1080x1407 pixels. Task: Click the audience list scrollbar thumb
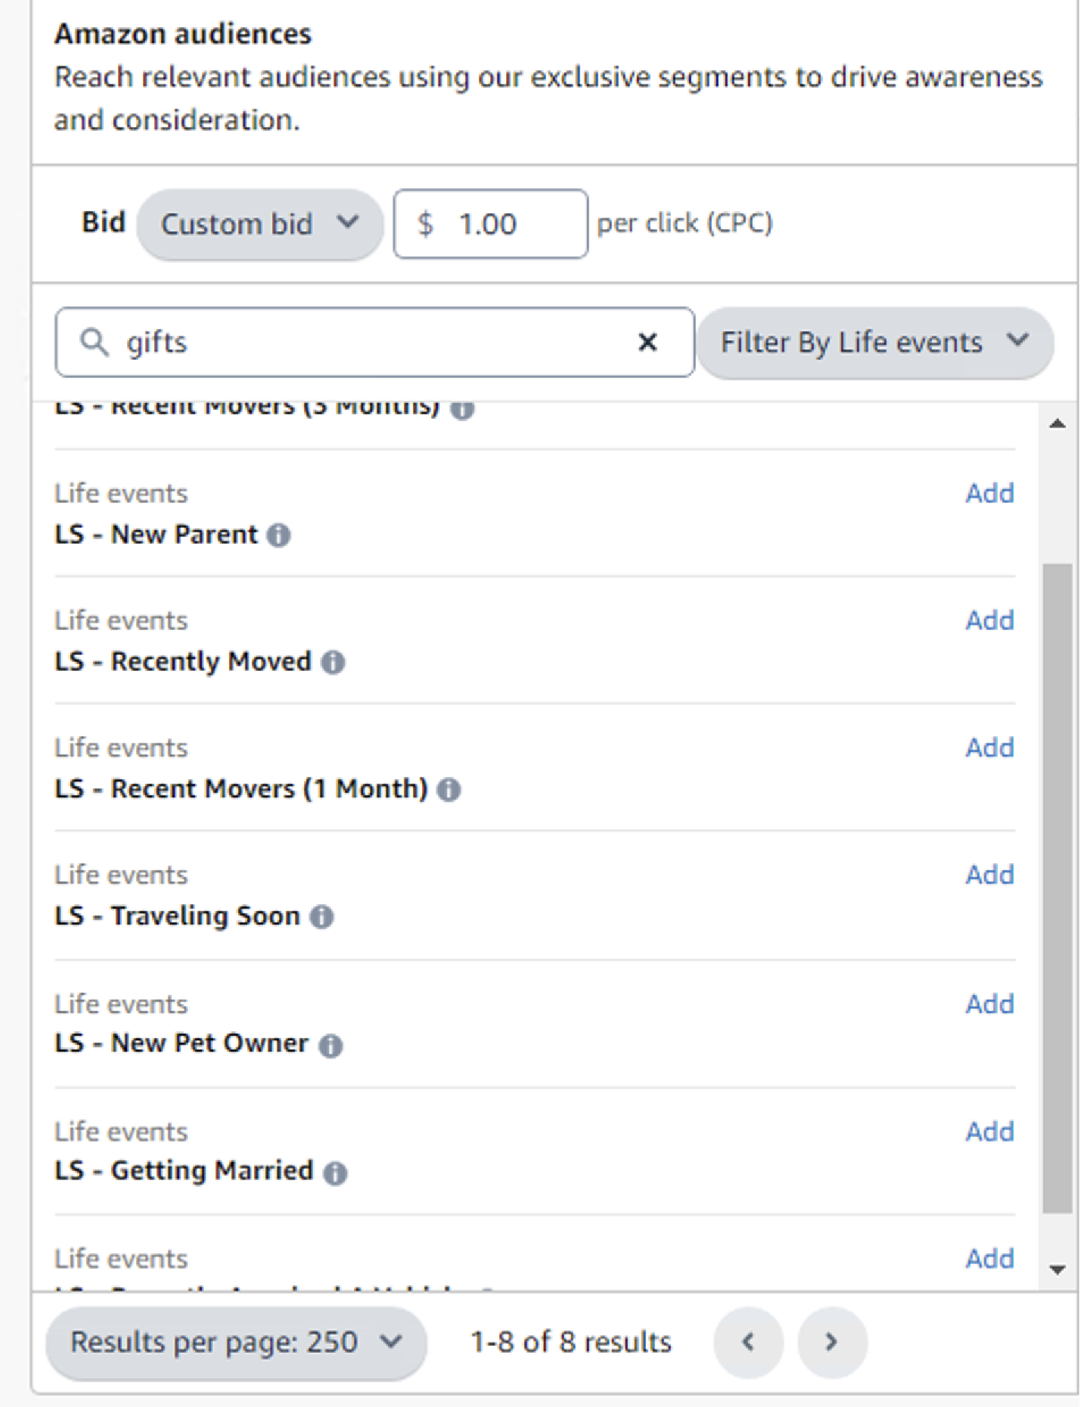tap(1057, 888)
